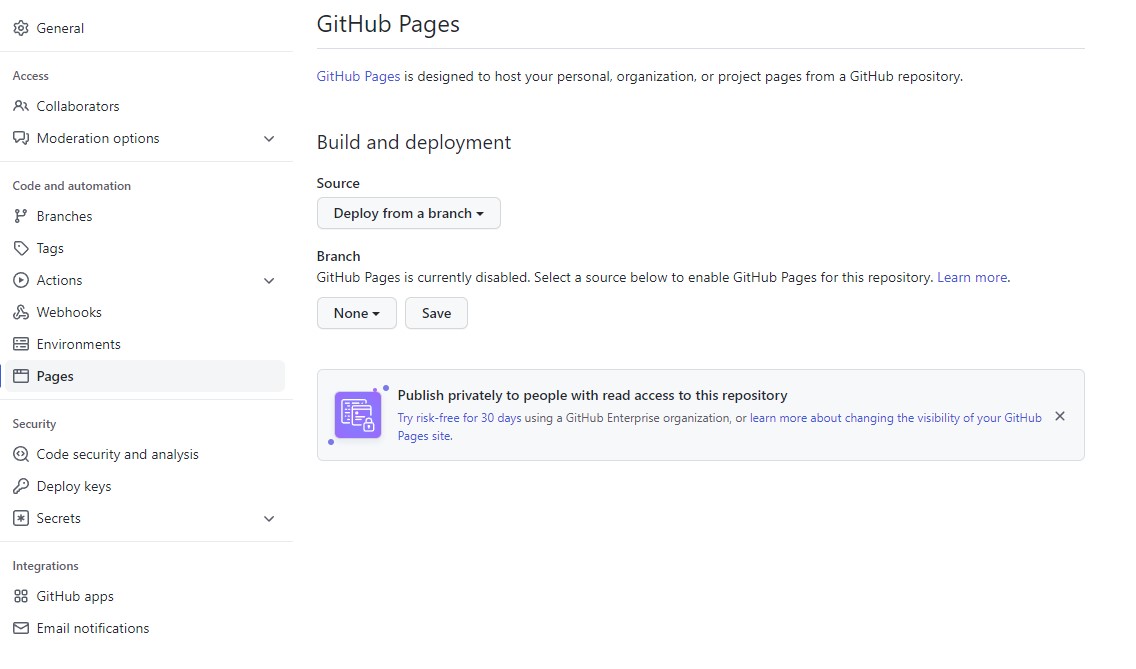Open General settings
Image resolution: width=1136 pixels, height=669 pixels.
coord(145,28)
